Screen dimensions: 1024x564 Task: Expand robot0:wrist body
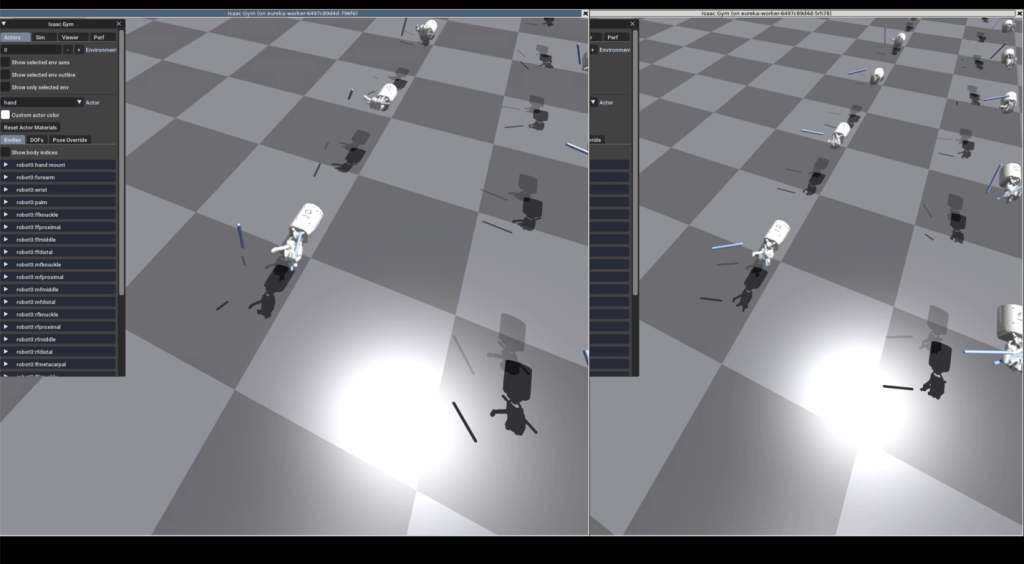tap(6, 190)
